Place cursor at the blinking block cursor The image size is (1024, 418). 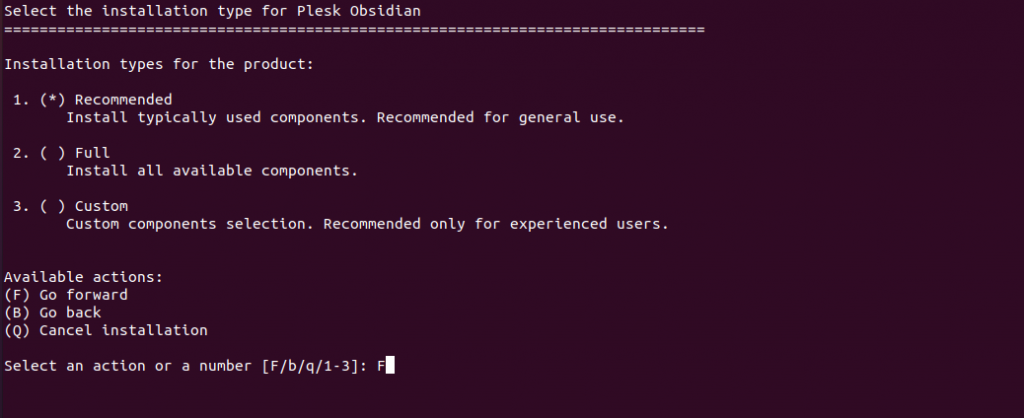click(x=390, y=366)
